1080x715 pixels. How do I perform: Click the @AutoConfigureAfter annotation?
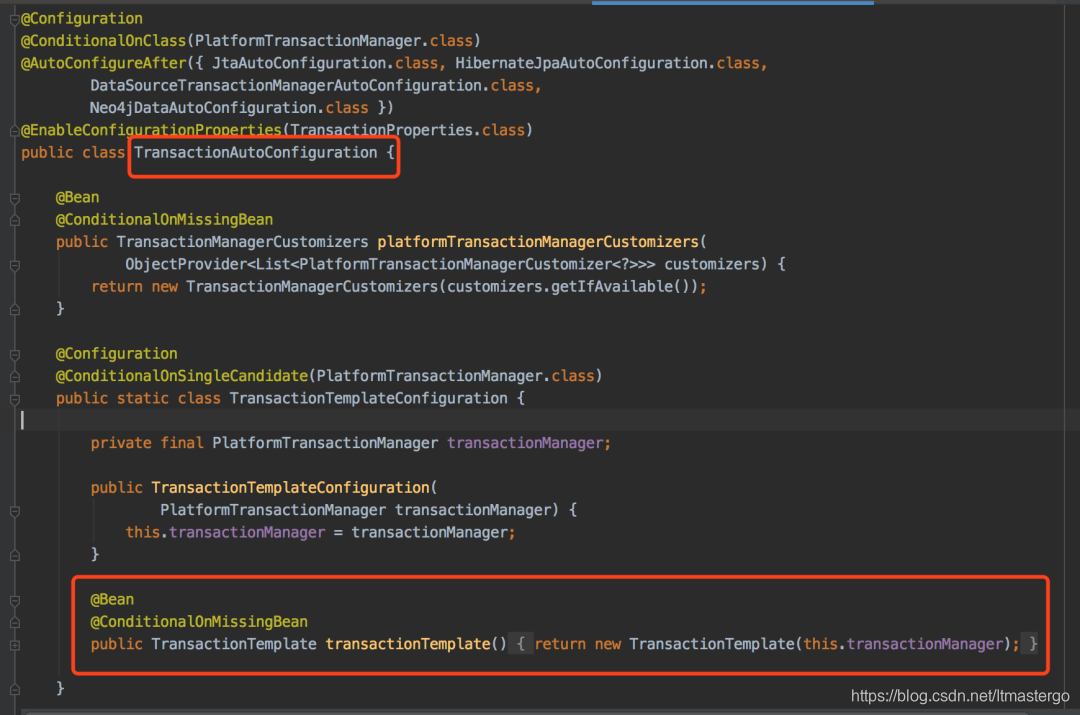pos(103,63)
